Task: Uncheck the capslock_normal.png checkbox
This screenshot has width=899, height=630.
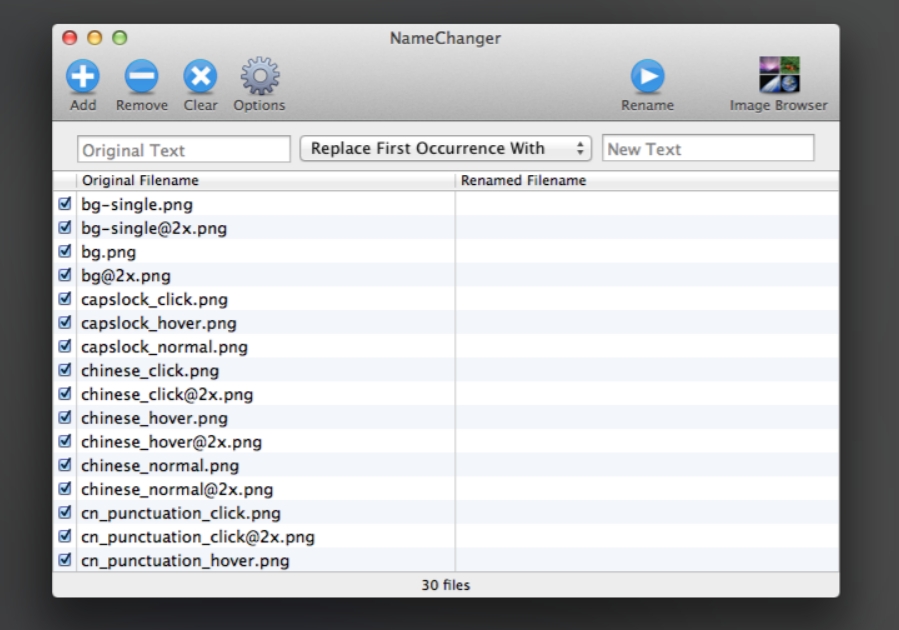Action: tap(65, 346)
